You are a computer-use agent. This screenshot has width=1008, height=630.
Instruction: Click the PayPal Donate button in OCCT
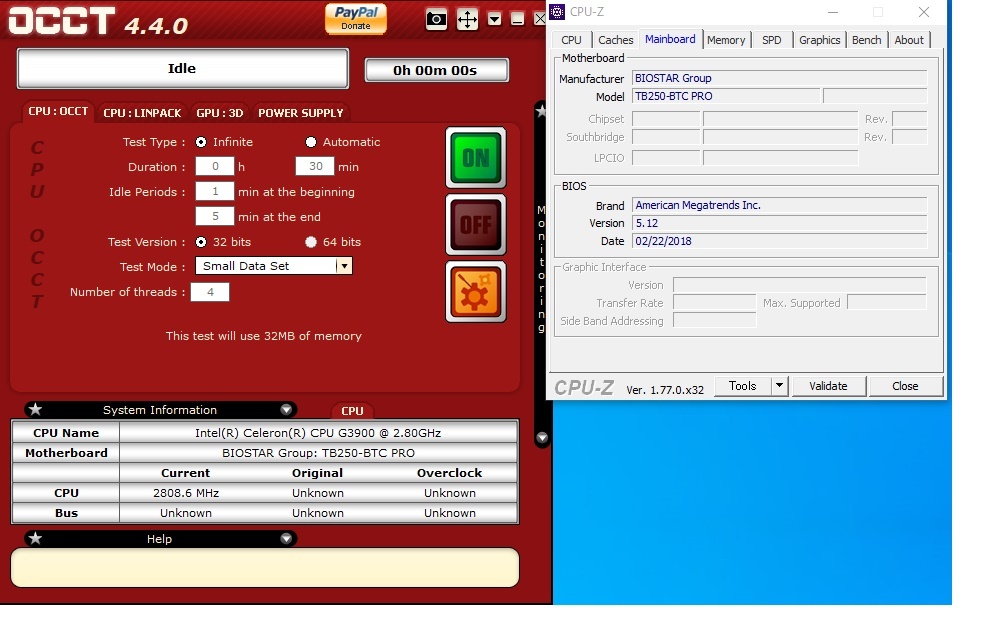[356, 18]
